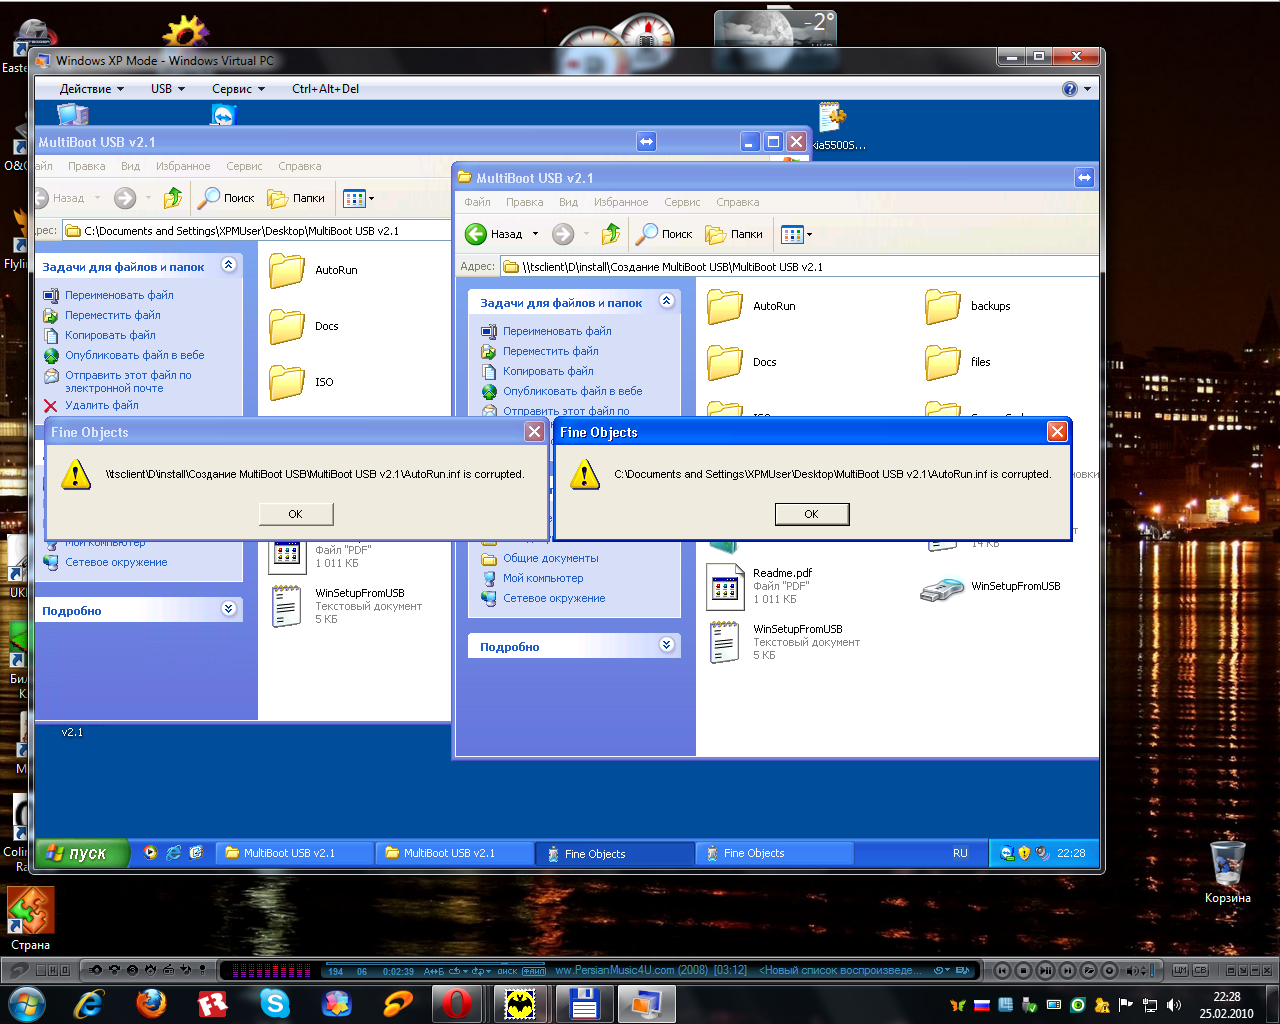The width and height of the screenshot is (1280, 1024).
Task: Click the XP пуск Start button
Action: pos(80,853)
